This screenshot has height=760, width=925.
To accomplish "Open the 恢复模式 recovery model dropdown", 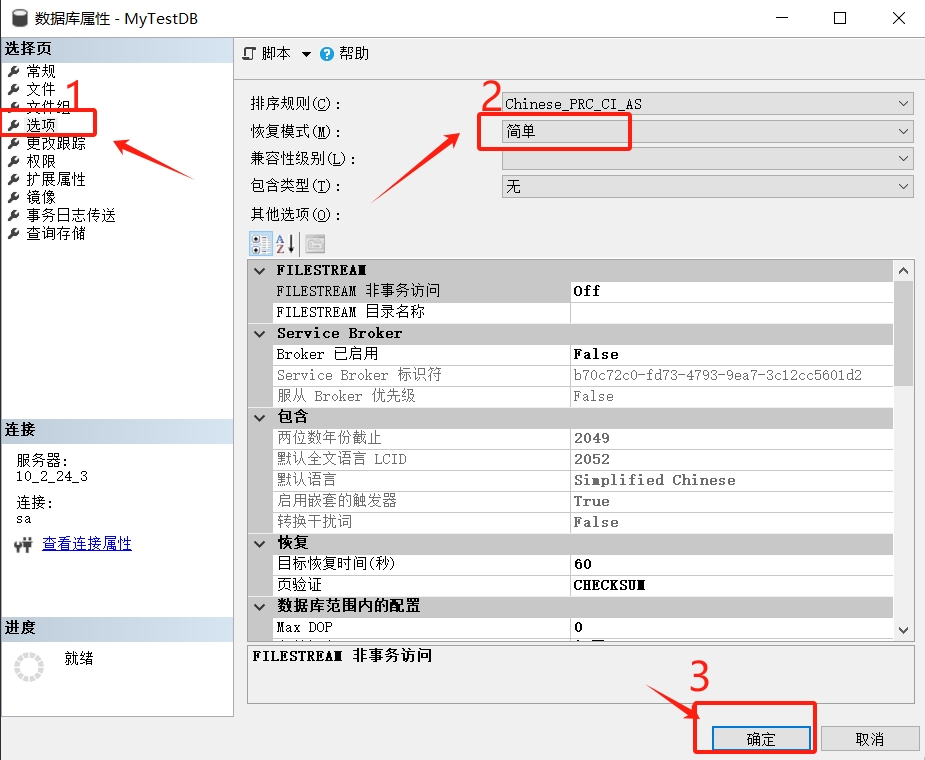I will coord(903,131).
